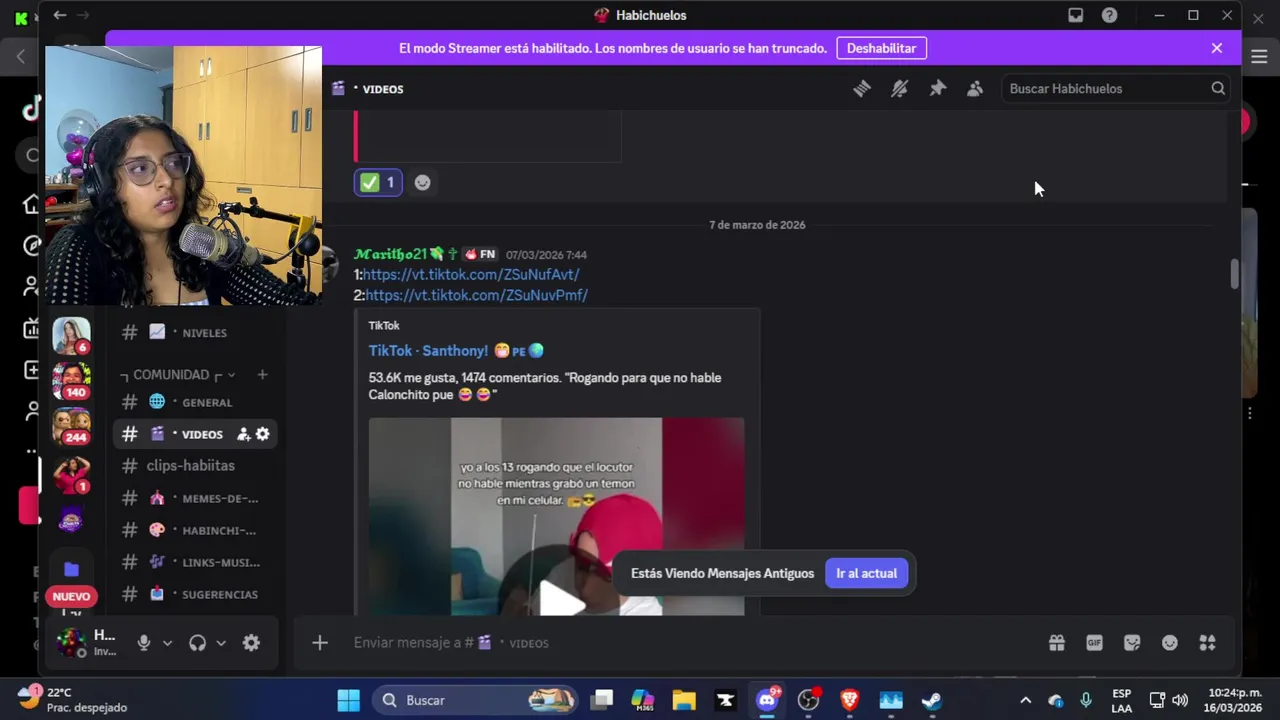
Task: Select the VIDEOS channel
Action: point(195,434)
